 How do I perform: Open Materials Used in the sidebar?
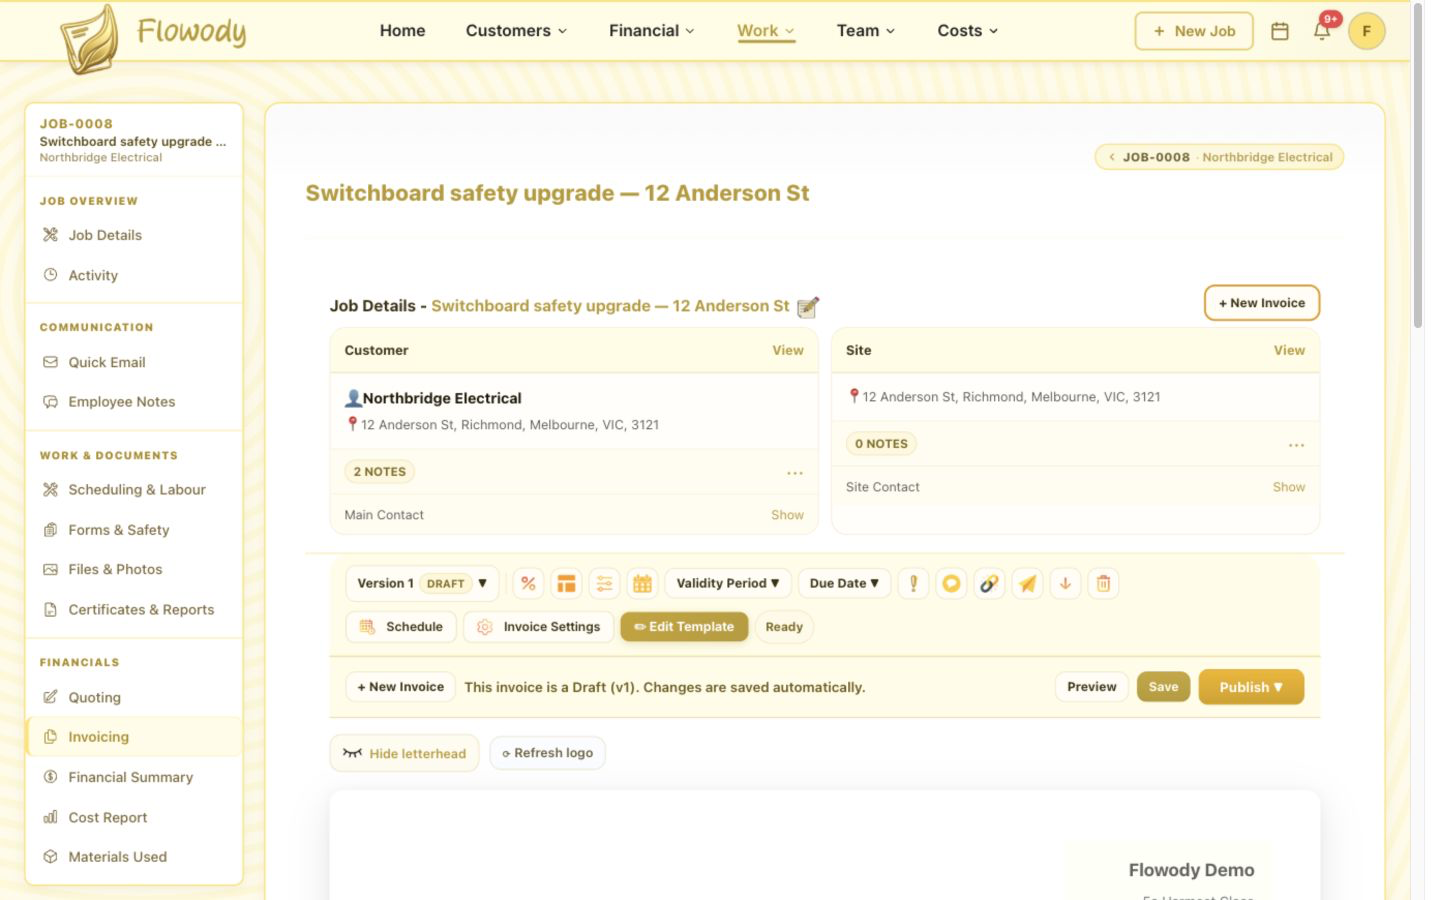(134, 857)
